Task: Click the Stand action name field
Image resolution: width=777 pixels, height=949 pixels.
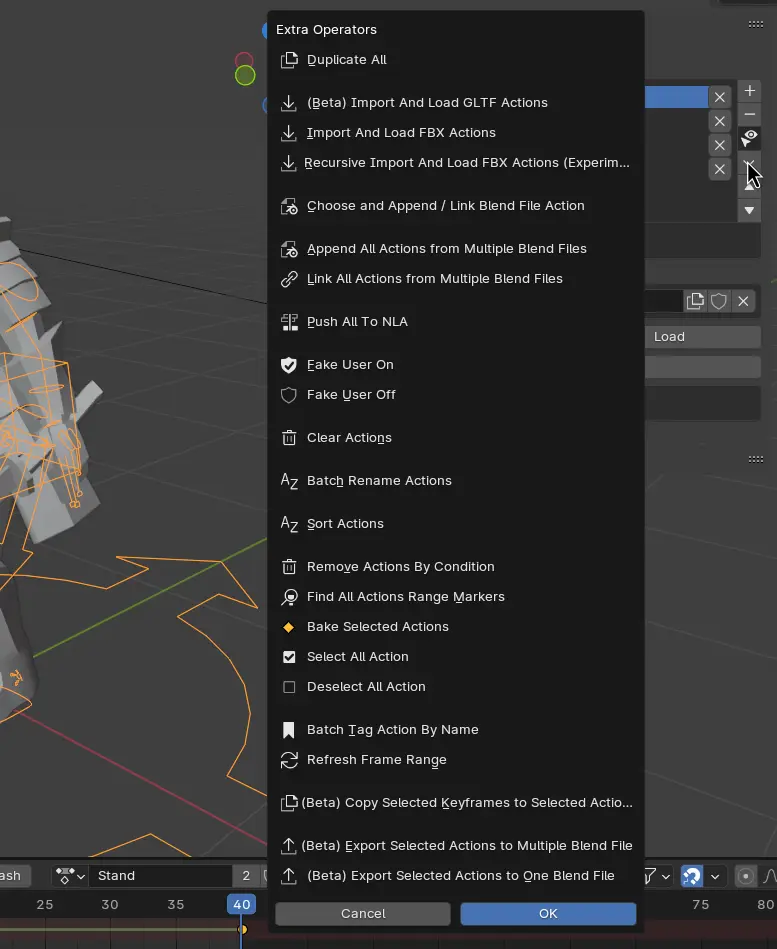Action: coord(160,876)
